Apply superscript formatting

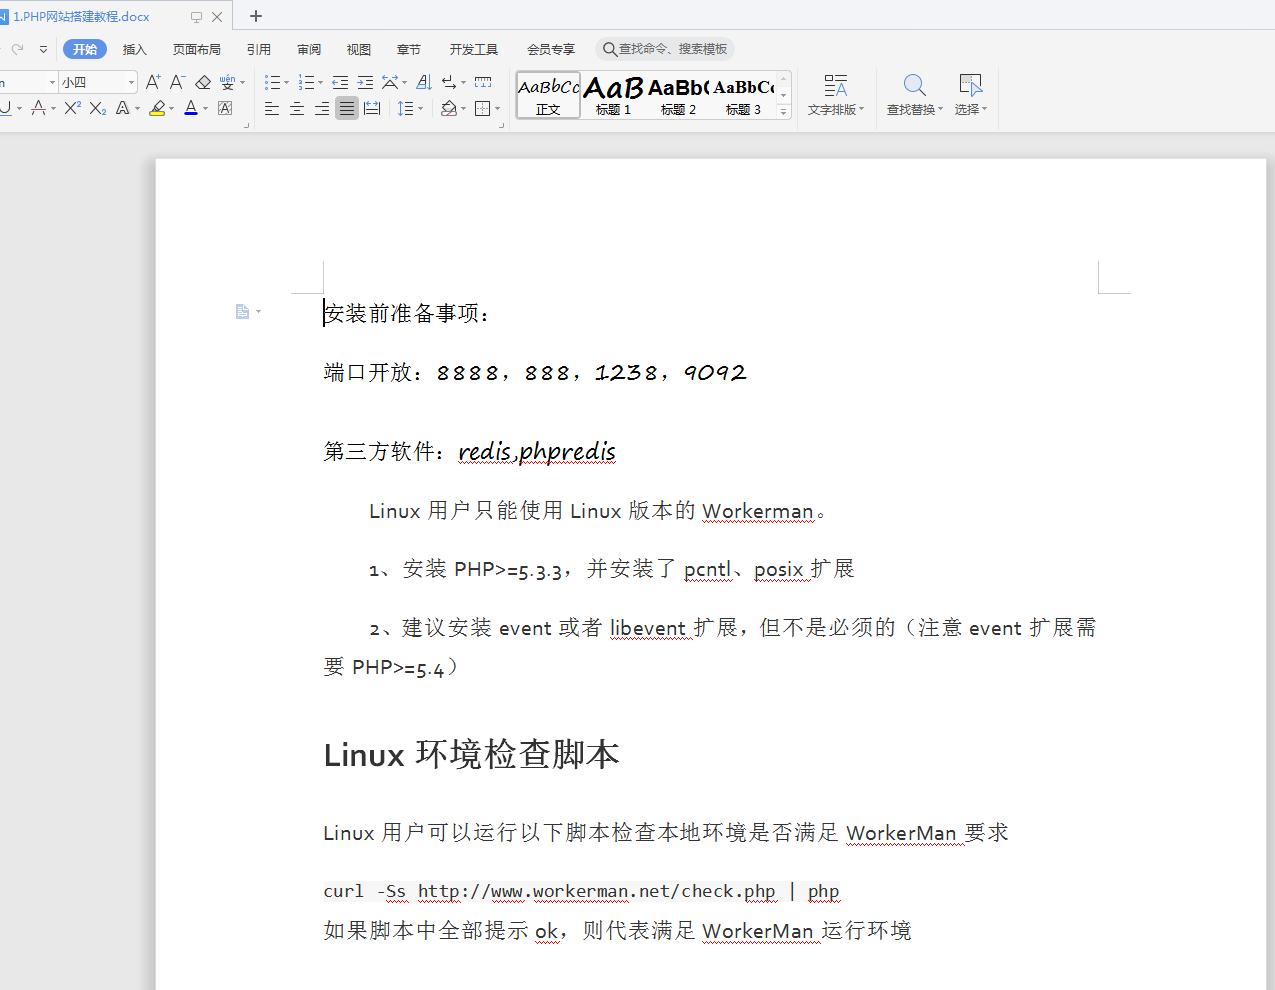tap(72, 108)
